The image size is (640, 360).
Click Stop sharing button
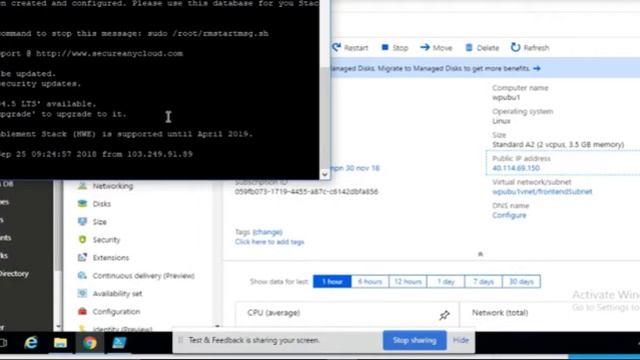click(414, 340)
